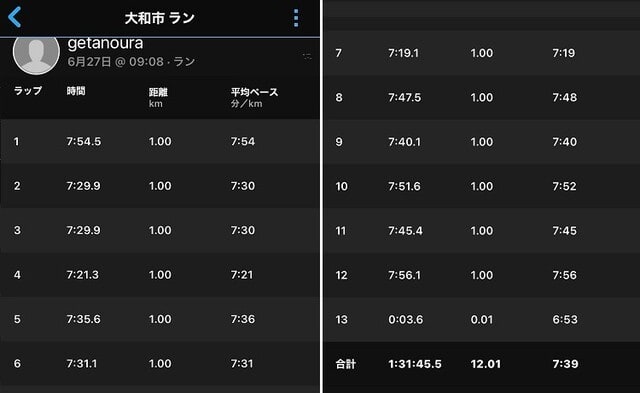
Task: Select lap 4 row with 7:21.3
Action: click(160, 275)
